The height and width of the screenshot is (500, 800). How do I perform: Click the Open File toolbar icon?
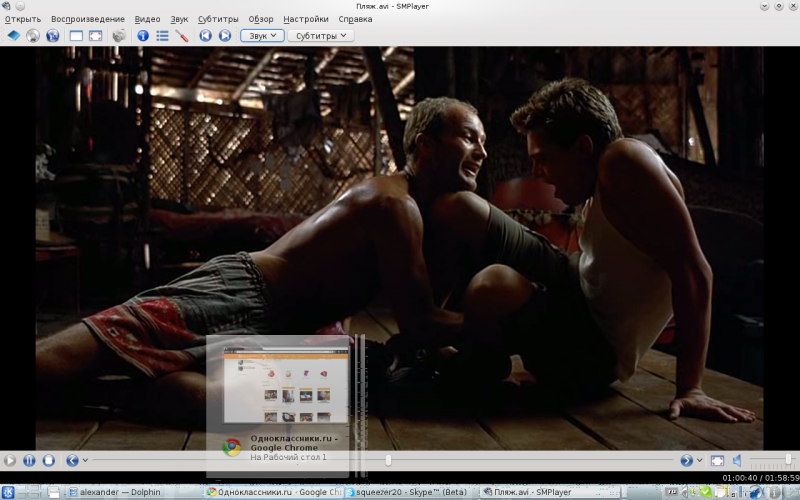[x=14, y=35]
